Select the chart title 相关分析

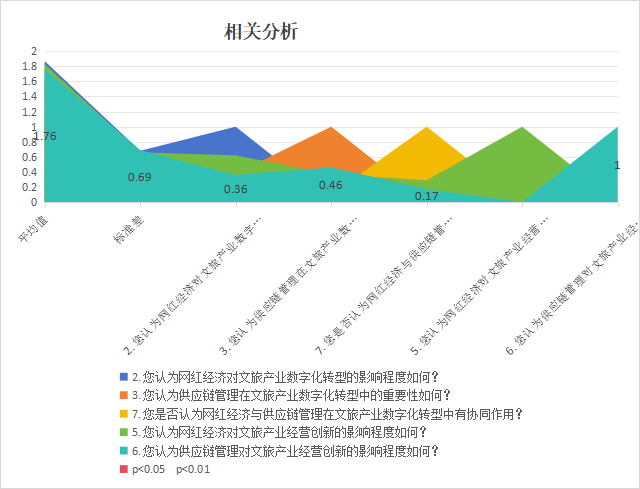click(262, 32)
